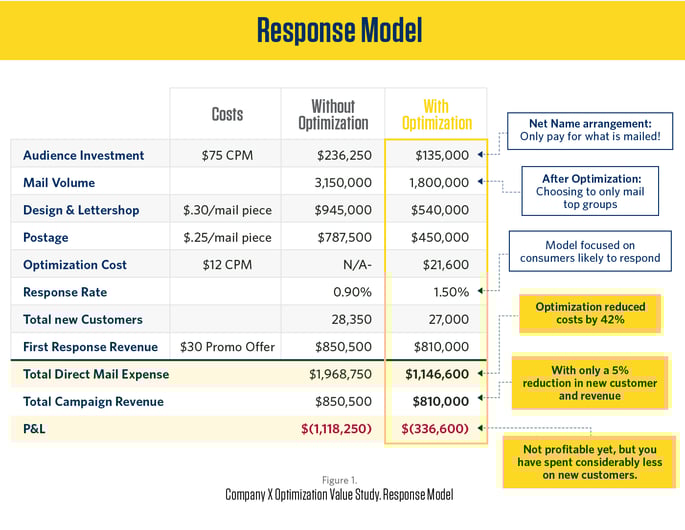Click the '$1,968,750' total expense value

pyautogui.click(x=340, y=374)
